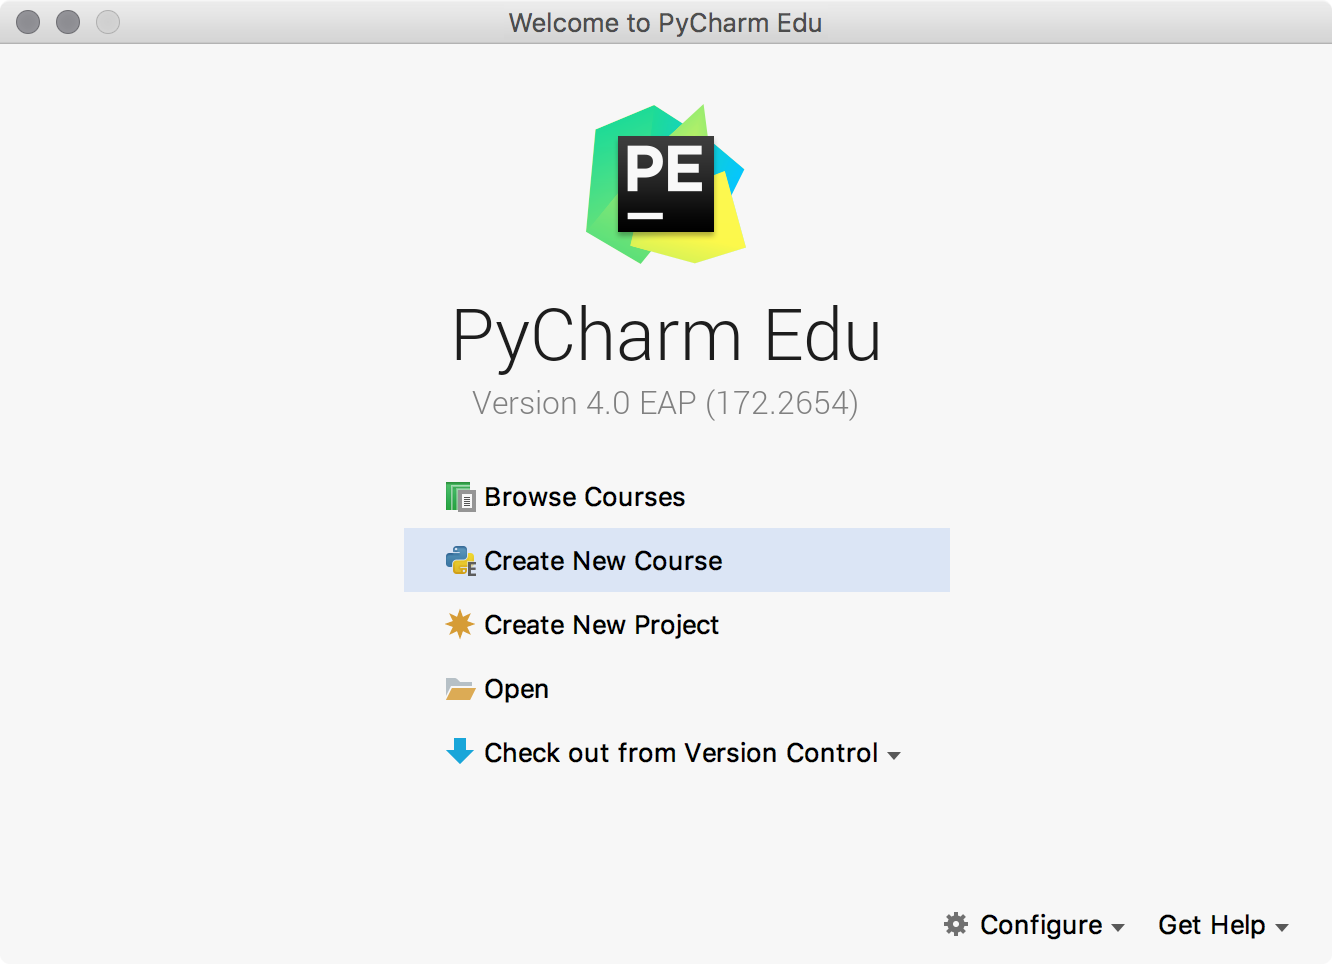Minimize the welcome window

(x=67, y=21)
